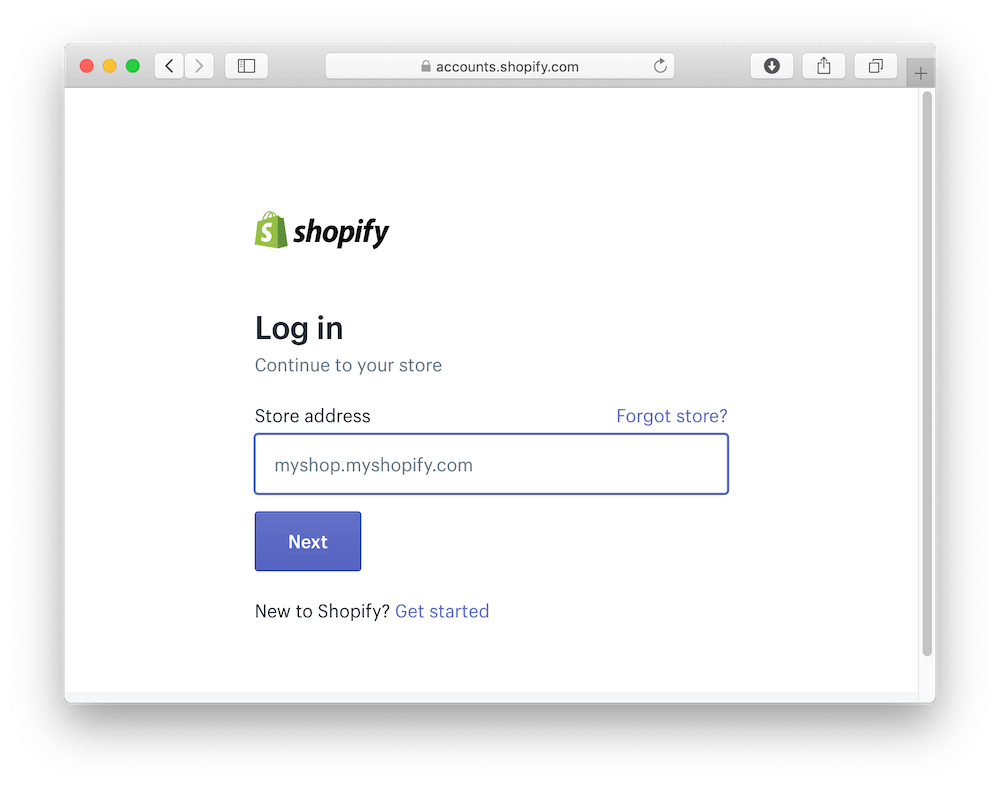Close the window with the red button

[x=87, y=66]
